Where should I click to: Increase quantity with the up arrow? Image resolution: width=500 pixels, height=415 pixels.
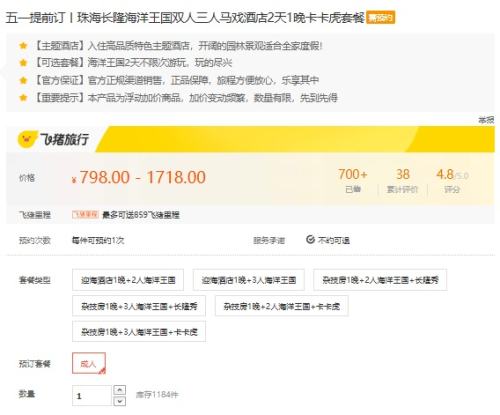pyautogui.click(x=120, y=390)
